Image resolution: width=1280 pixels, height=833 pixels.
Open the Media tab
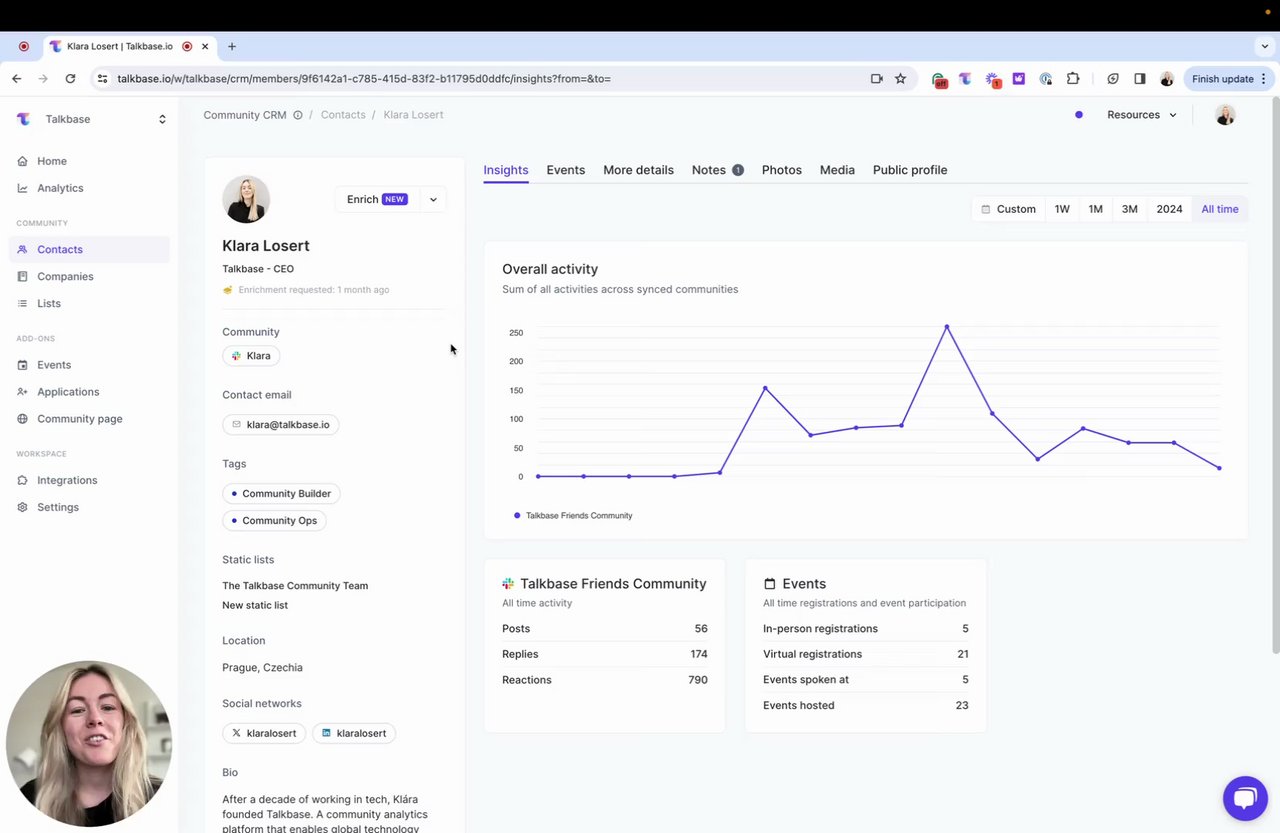pos(837,170)
